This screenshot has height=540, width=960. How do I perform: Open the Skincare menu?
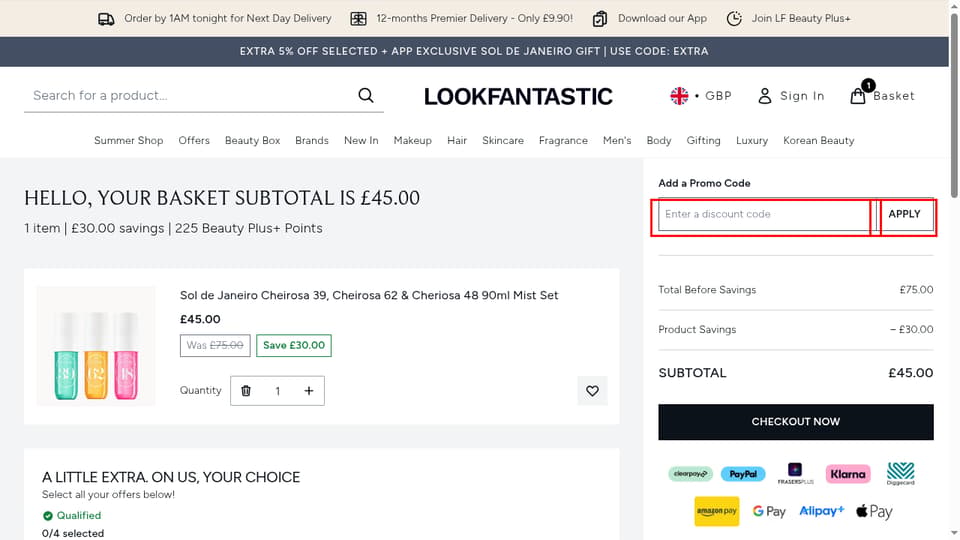tap(503, 140)
